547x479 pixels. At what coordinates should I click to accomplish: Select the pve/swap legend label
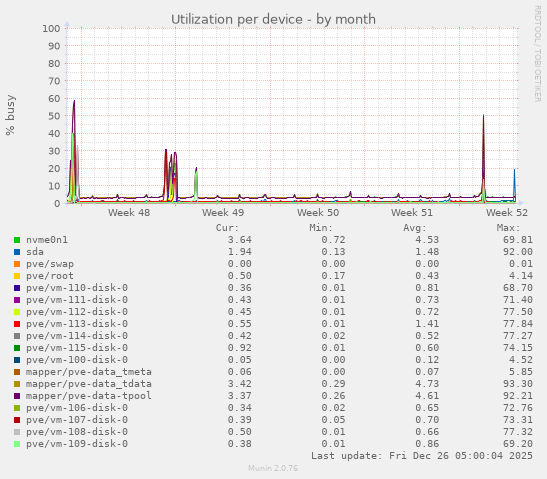coord(50,264)
